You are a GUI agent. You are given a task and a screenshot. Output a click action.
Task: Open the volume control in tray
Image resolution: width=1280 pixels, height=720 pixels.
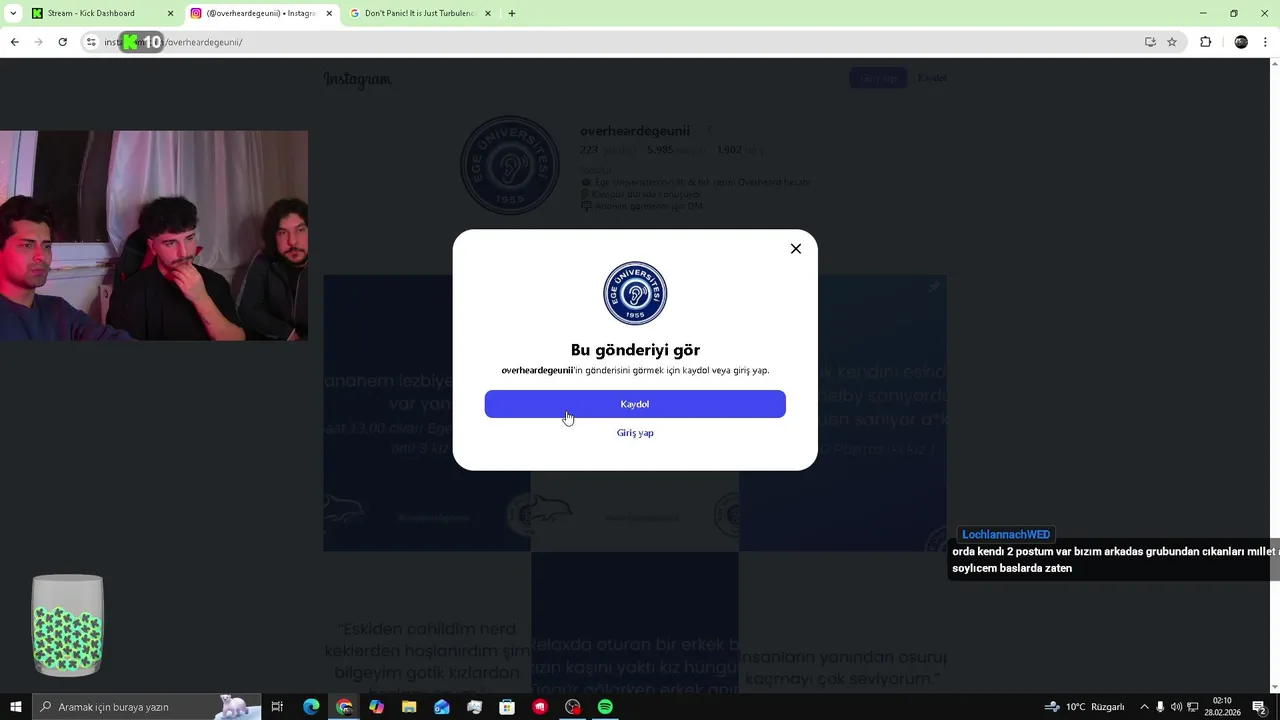coord(1176,707)
